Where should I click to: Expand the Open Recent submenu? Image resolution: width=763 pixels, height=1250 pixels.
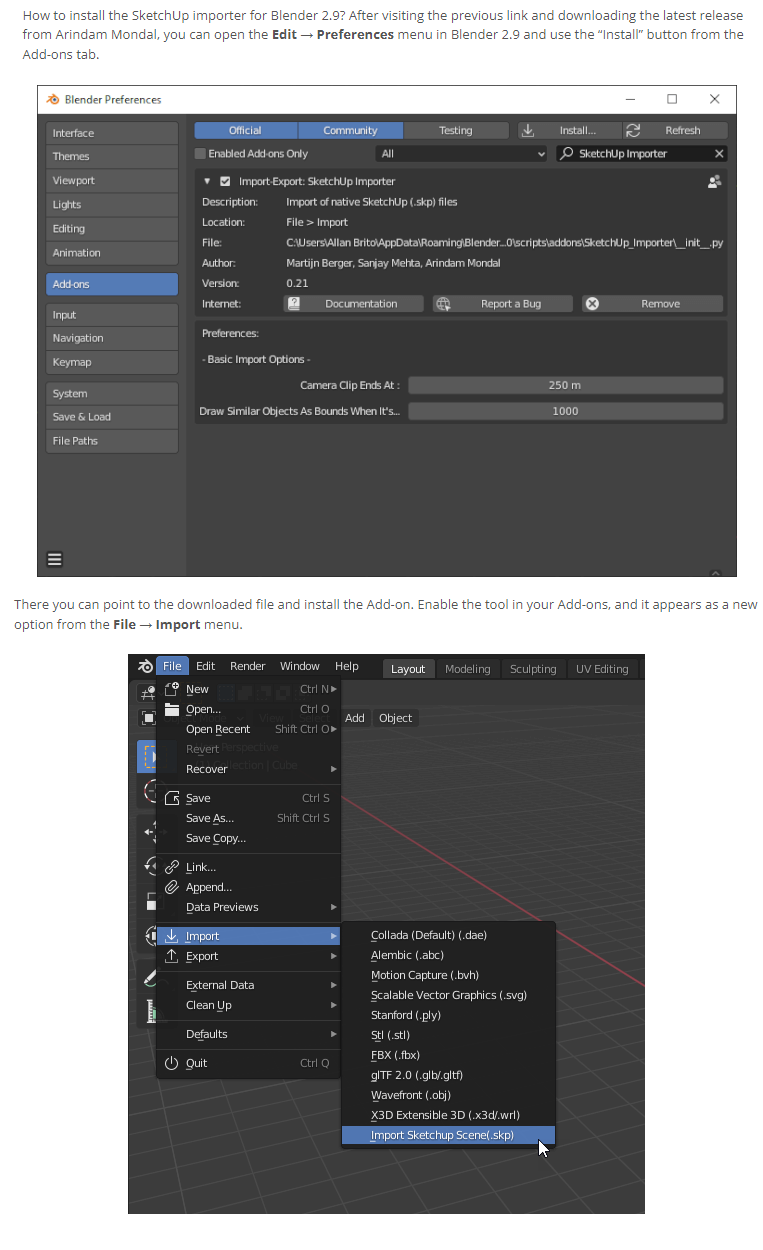tap(249, 729)
